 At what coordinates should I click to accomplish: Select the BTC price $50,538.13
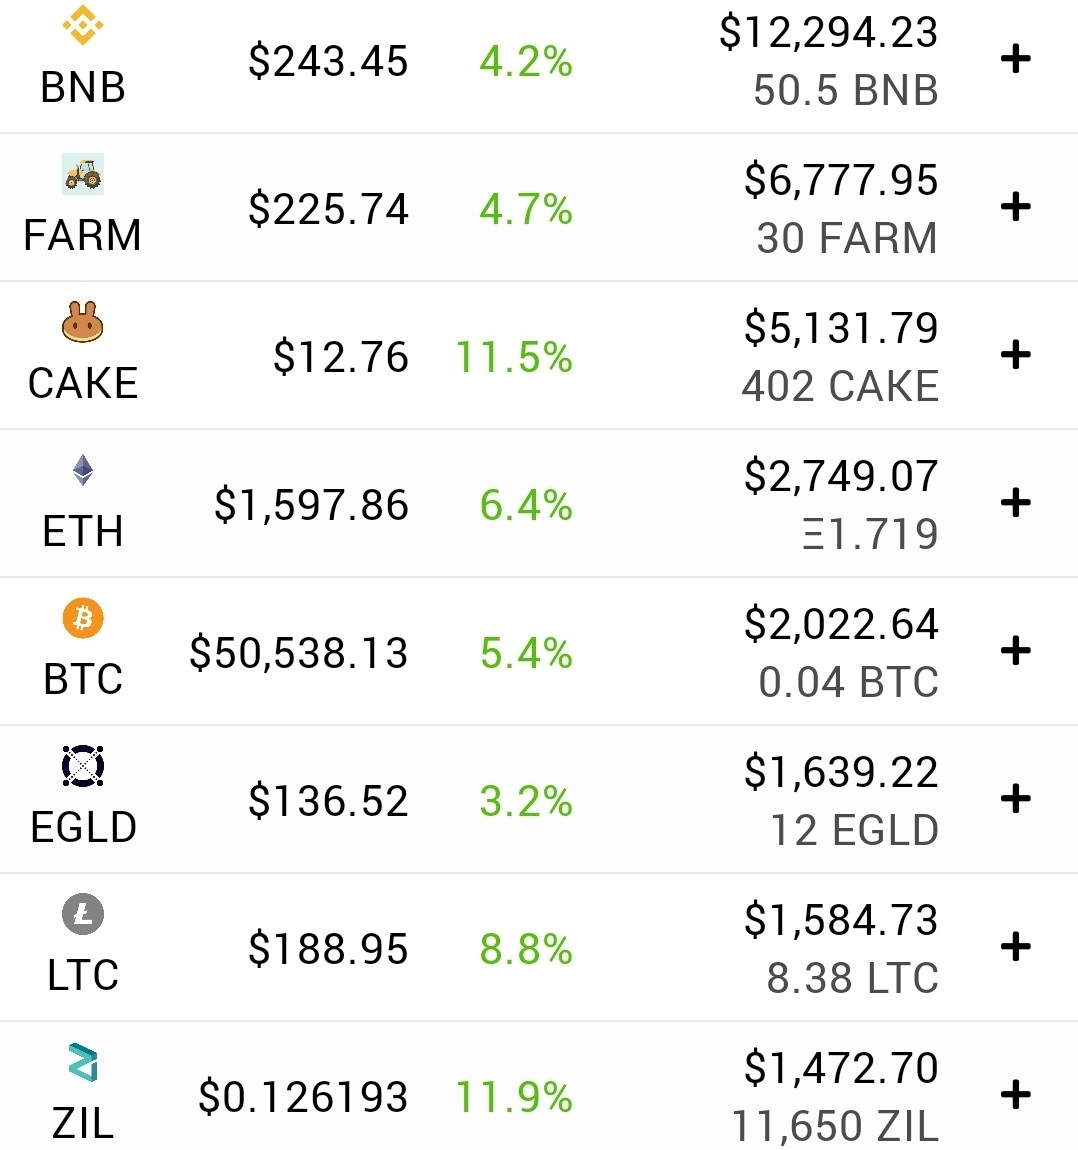pos(298,653)
